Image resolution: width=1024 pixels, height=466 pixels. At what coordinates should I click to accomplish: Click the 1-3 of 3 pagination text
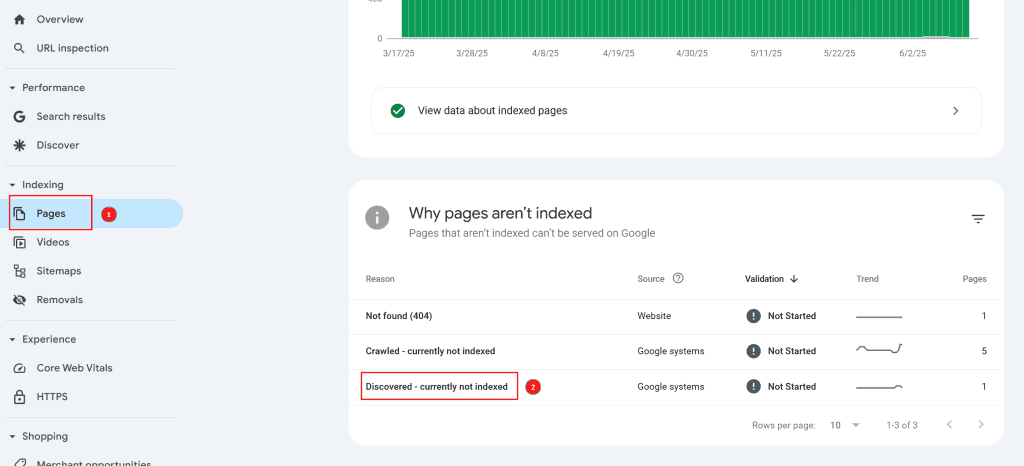click(902, 426)
